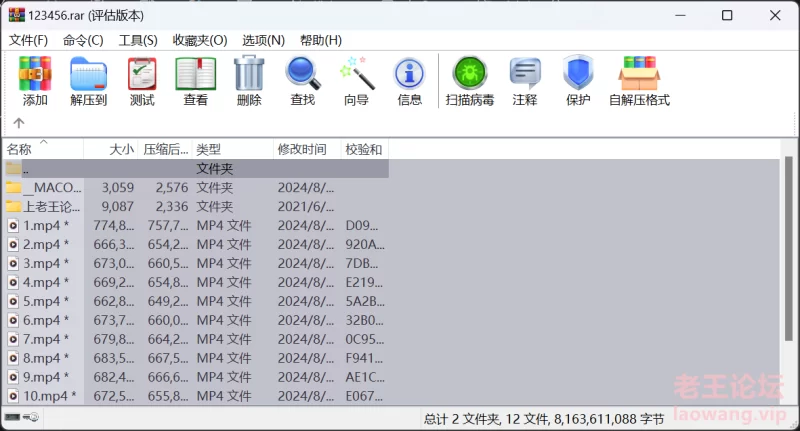Click checksum AE1C... of 9.mp4

click(365, 377)
